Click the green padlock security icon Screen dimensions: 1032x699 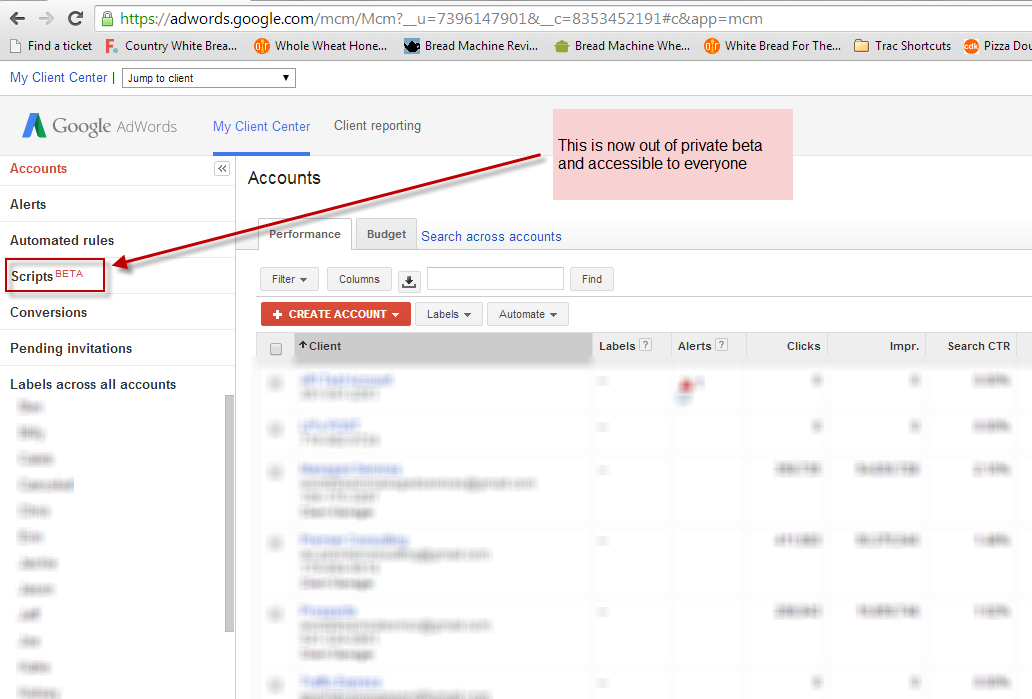point(107,18)
